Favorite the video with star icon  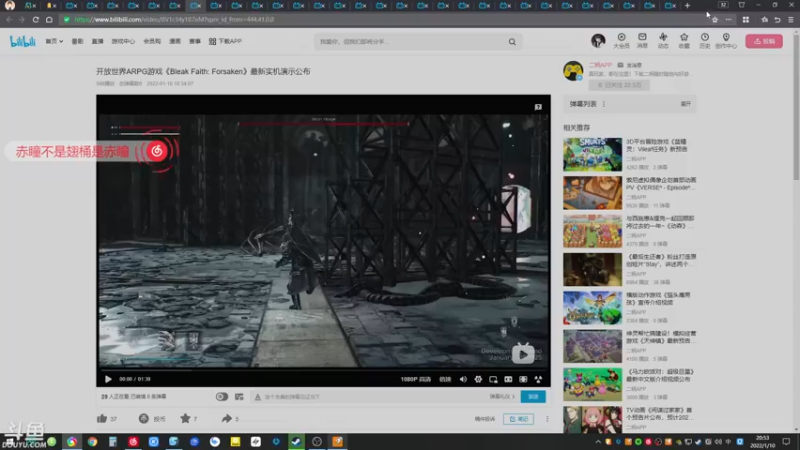coord(185,418)
